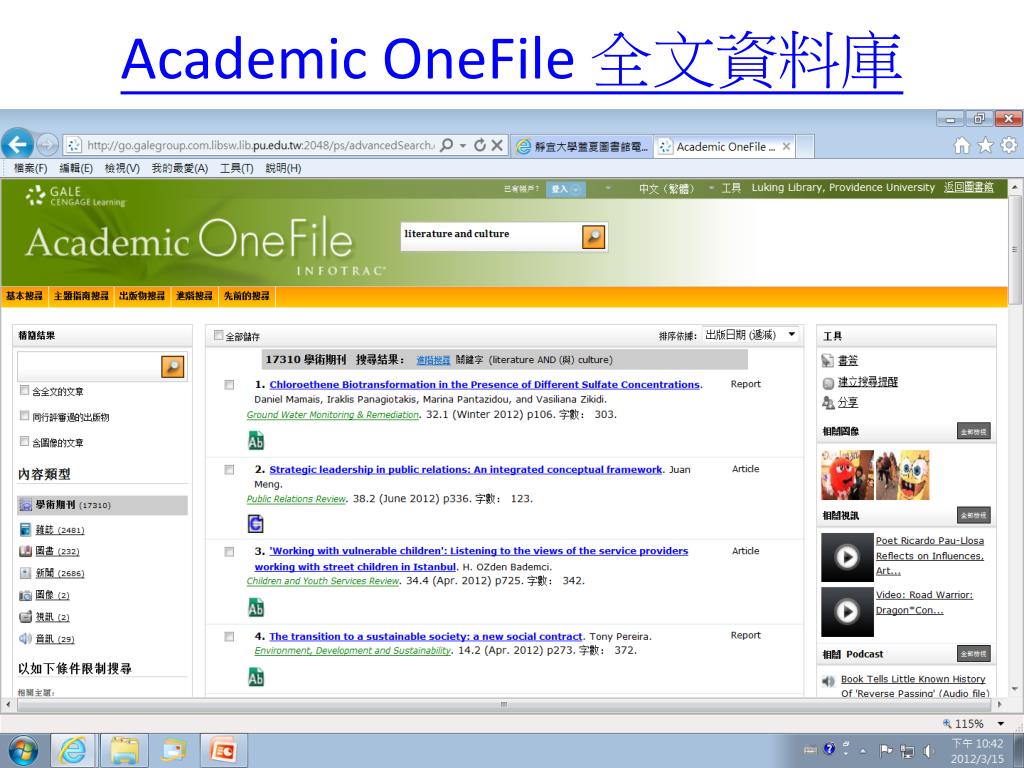Click the volume icon in system tray

tap(928, 751)
